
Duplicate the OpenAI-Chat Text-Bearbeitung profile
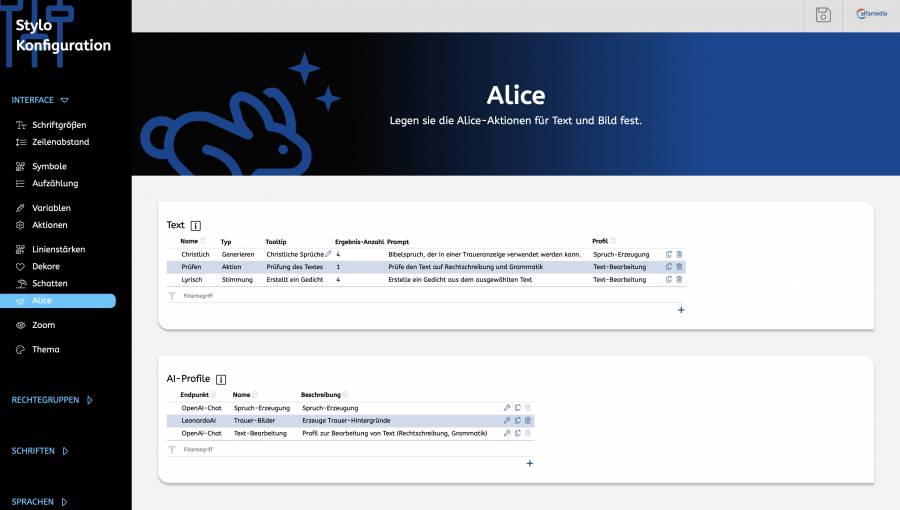517,434
